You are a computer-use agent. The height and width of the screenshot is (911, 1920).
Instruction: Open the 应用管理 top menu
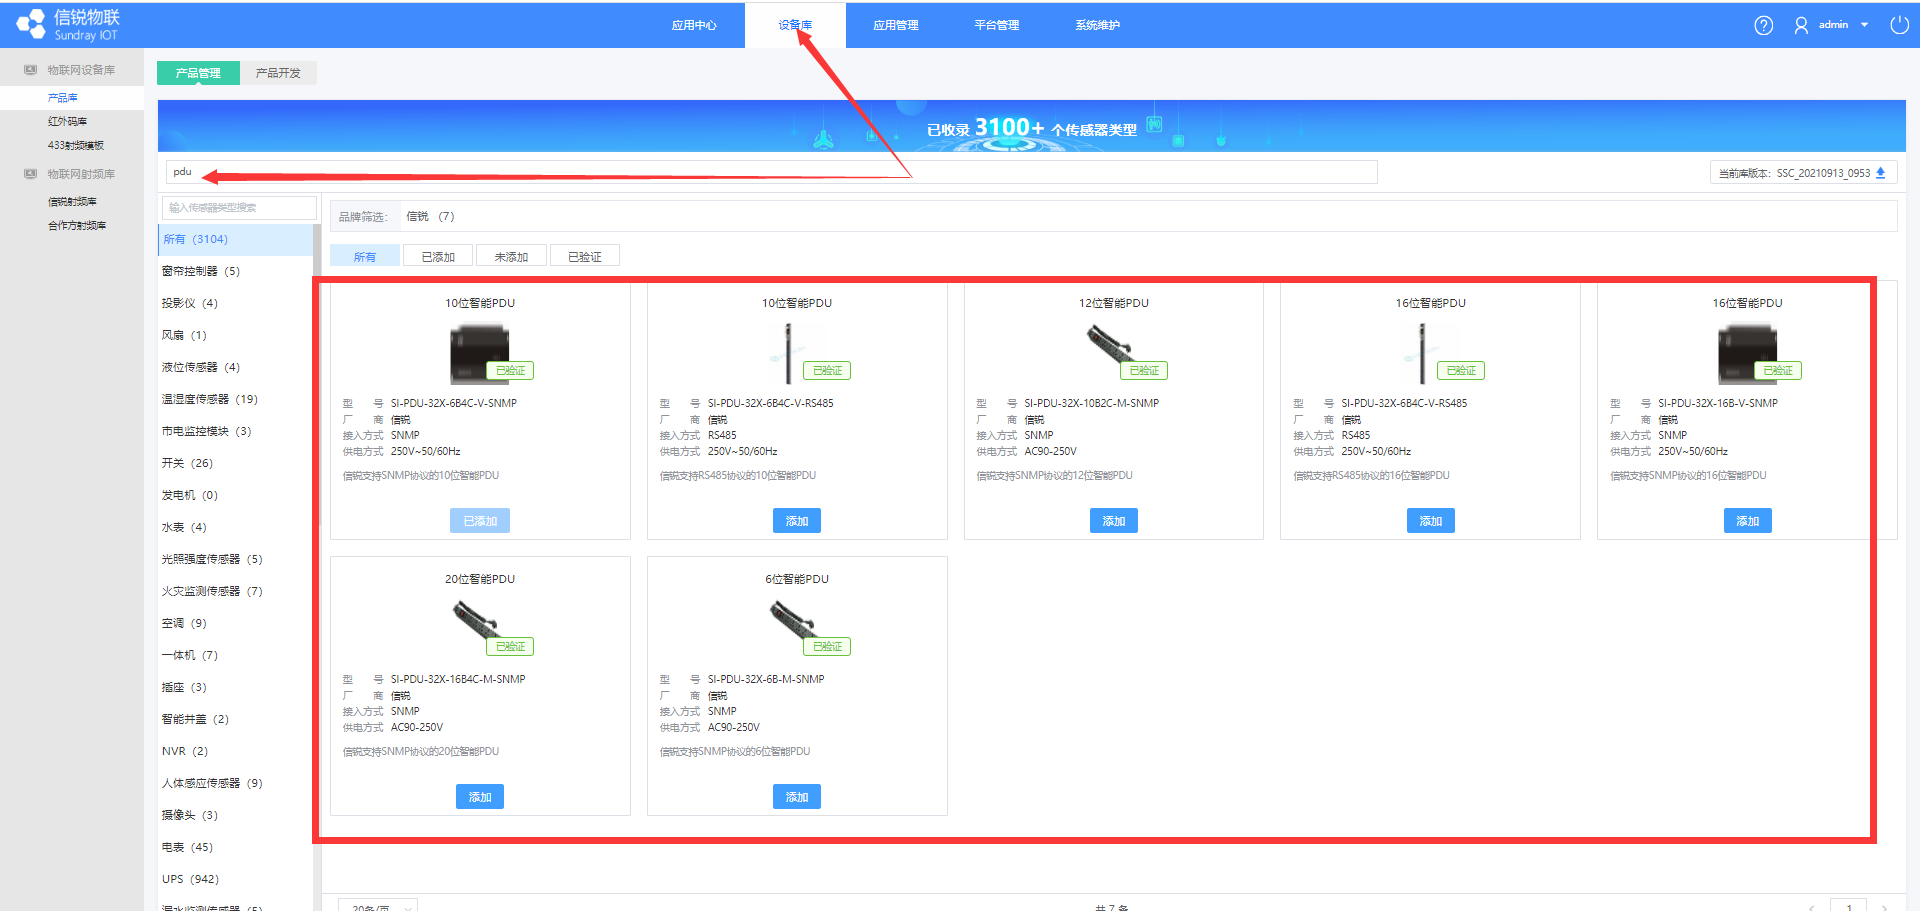(x=896, y=25)
